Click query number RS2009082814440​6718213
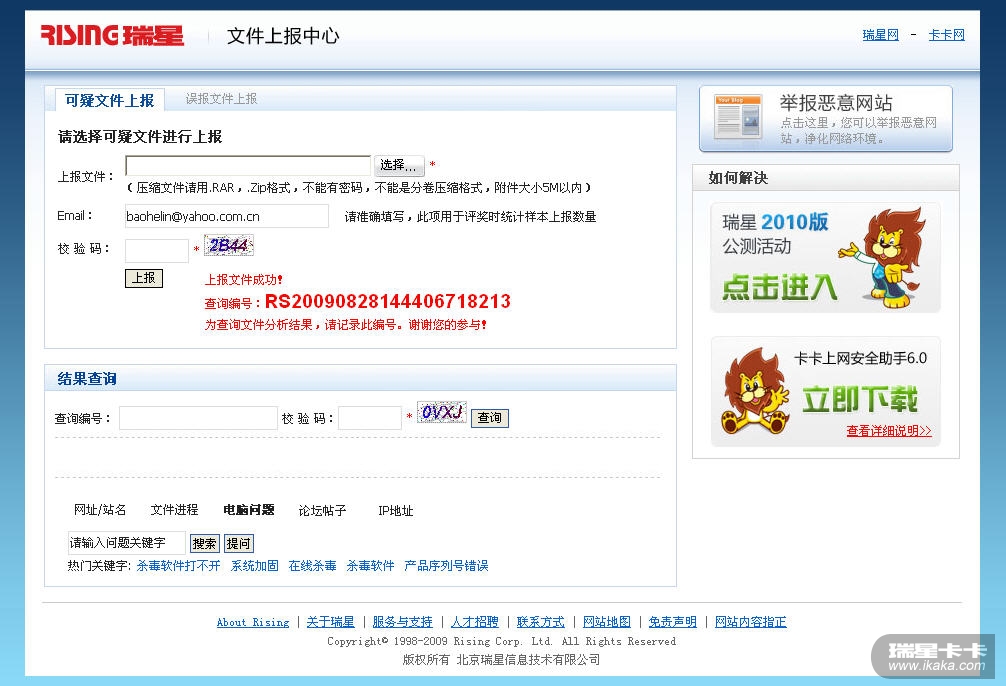The image size is (1006, 686). [388, 301]
